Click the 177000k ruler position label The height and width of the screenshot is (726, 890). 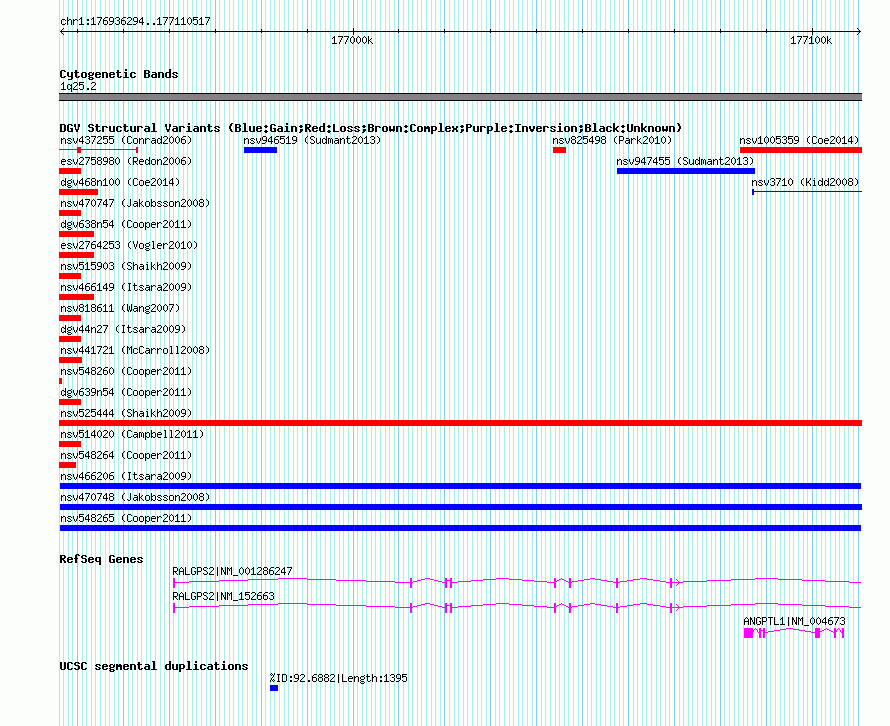[352, 40]
